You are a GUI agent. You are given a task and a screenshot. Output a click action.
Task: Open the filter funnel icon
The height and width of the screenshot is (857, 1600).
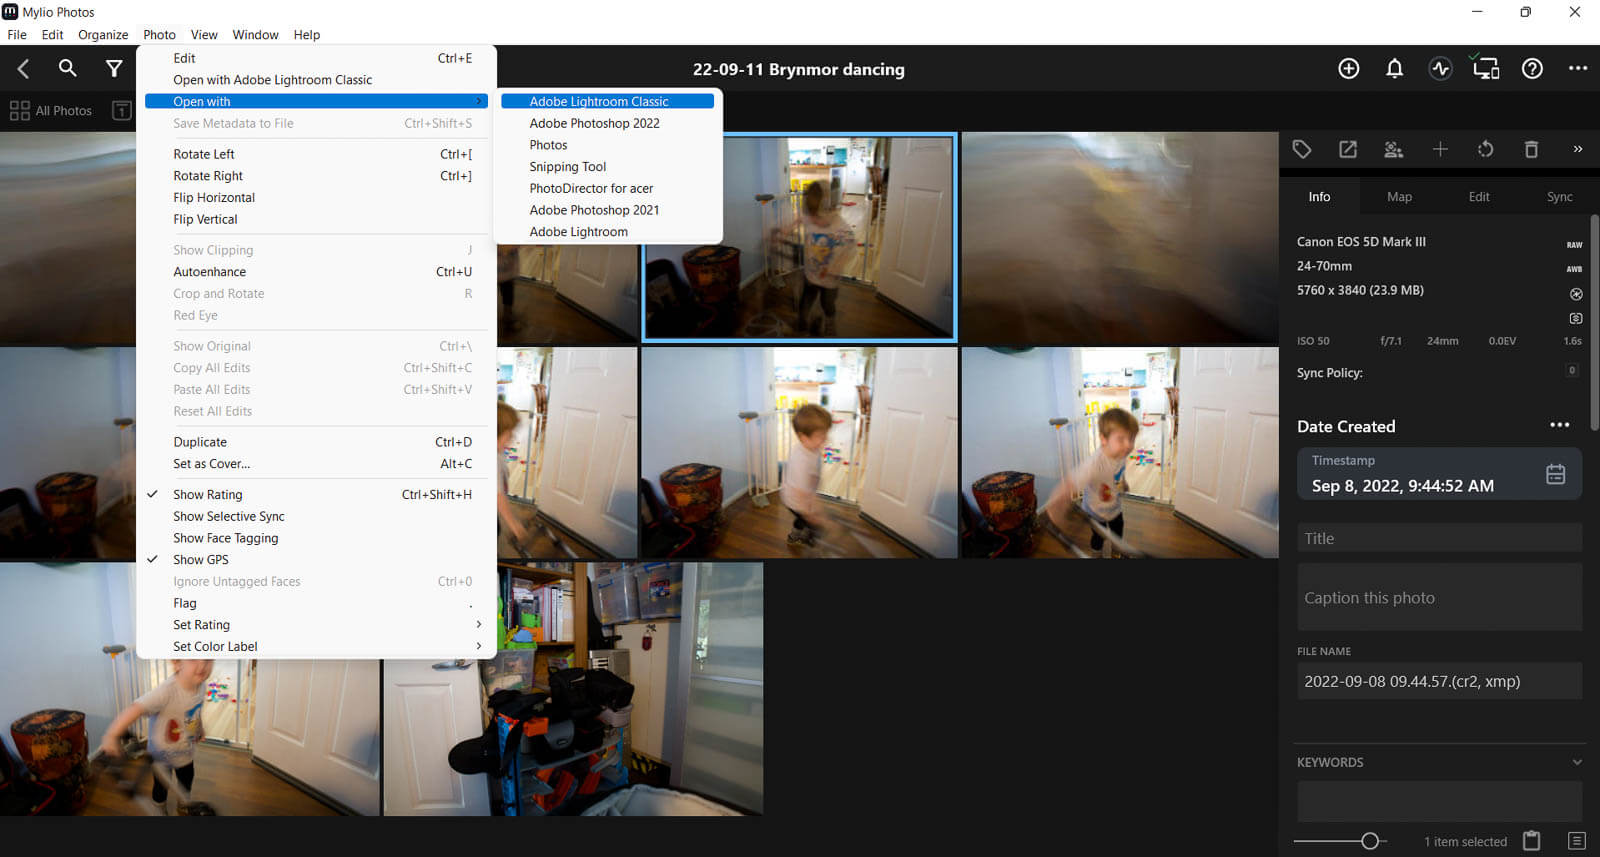click(114, 68)
